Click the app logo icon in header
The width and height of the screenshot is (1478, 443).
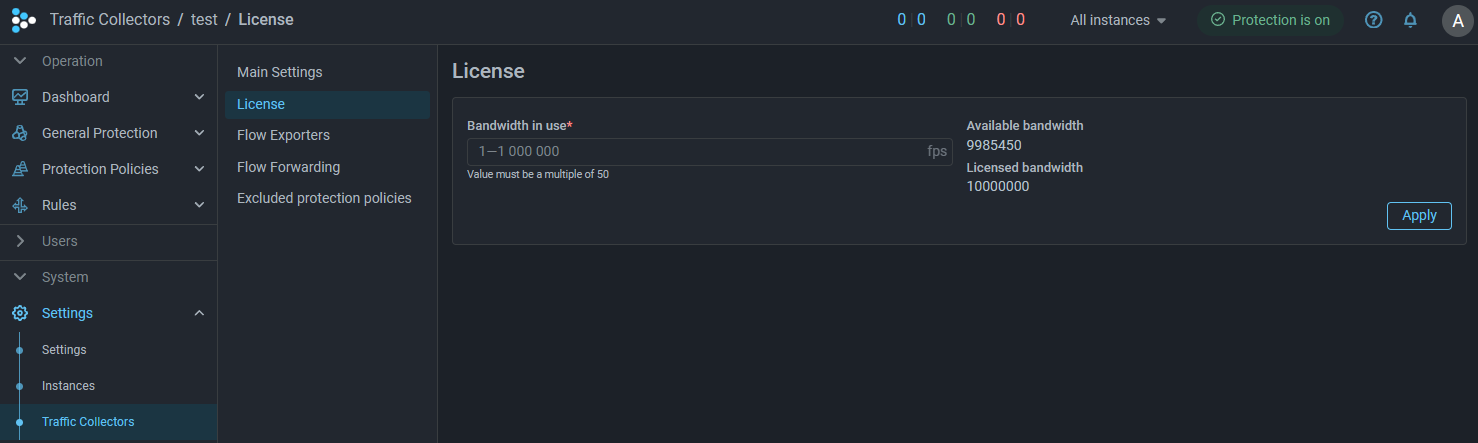click(23, 20)
